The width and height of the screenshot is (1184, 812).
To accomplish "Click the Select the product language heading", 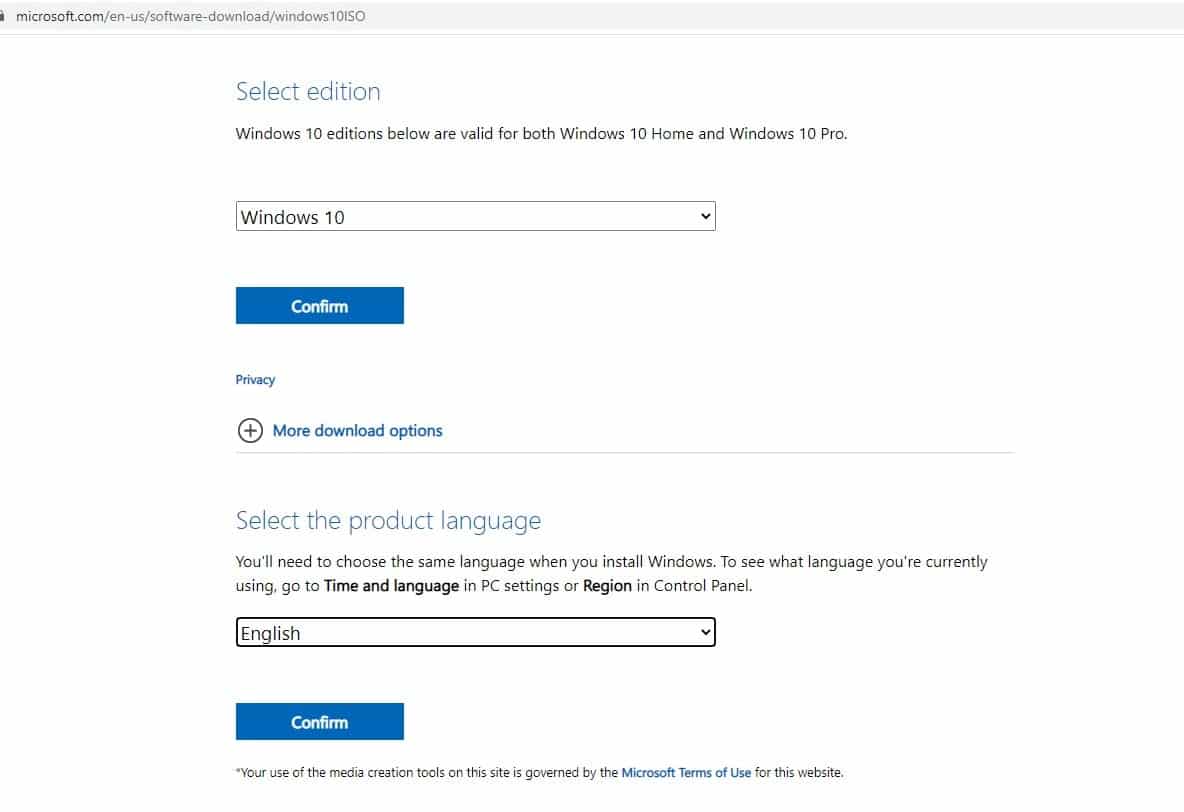I will 388,520.
